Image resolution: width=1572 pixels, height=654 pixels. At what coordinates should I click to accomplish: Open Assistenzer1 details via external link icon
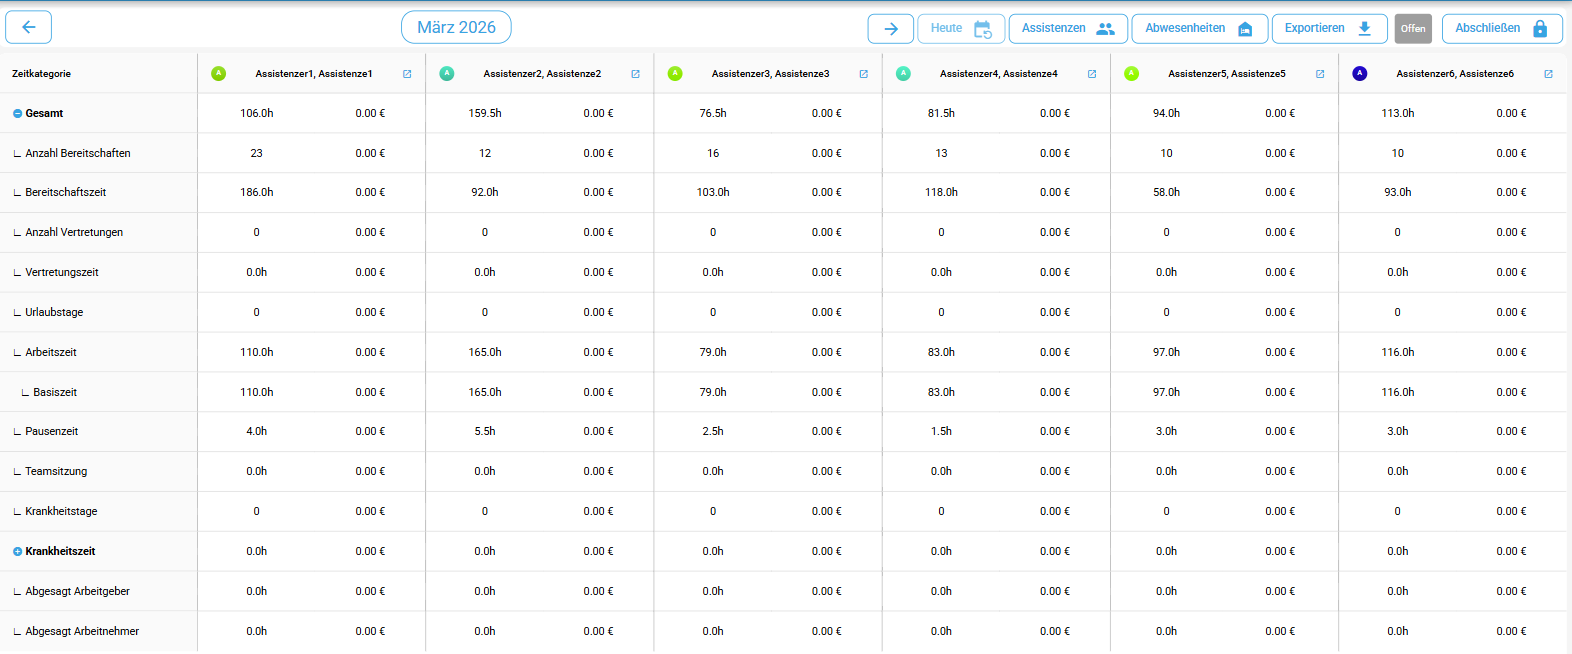click(x=407, y=74)
